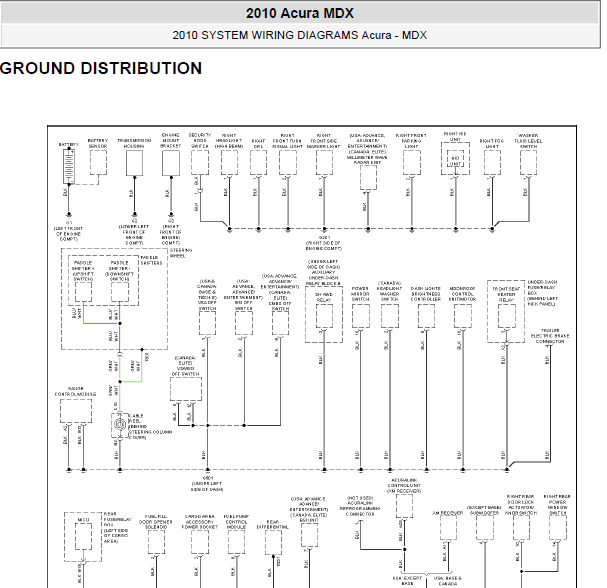Click the green wire junction above the cable reel
607x588 pixels.
click(x=120, y=382)
